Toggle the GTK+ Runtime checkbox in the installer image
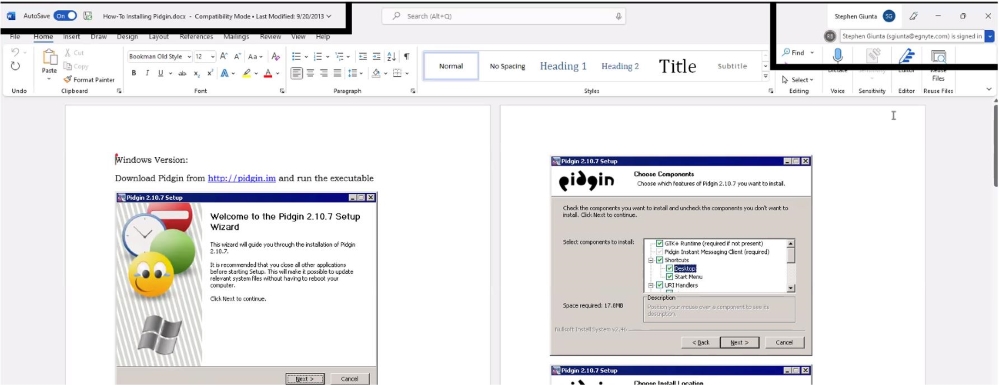Viewport: 1000px width, 387px height. [x=660, y=243]
